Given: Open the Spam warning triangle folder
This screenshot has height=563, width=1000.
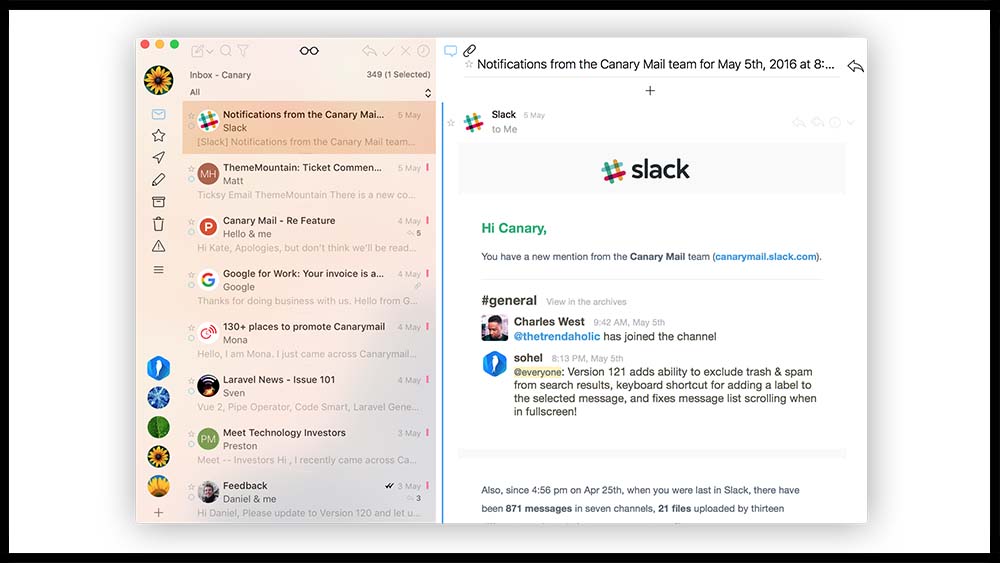Looking at the screenshot, I should tap(158, 246).
